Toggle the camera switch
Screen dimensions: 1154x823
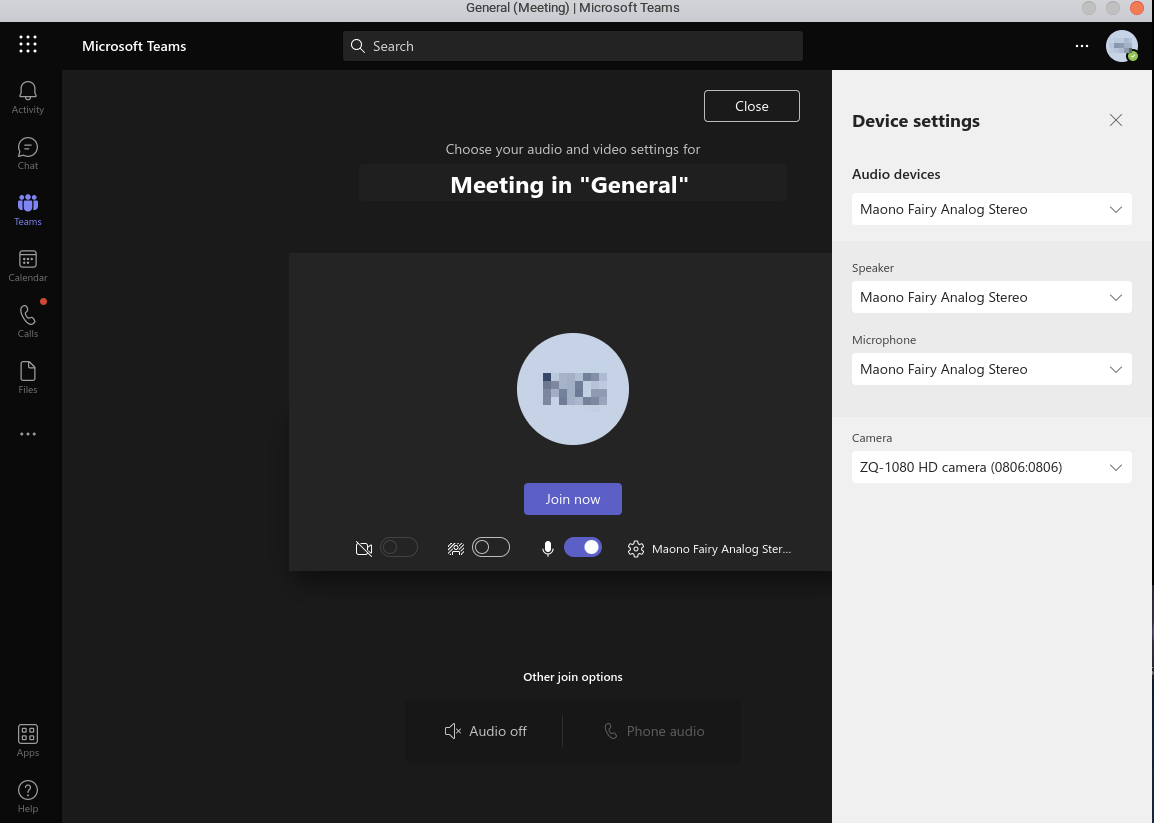point(399,547)
